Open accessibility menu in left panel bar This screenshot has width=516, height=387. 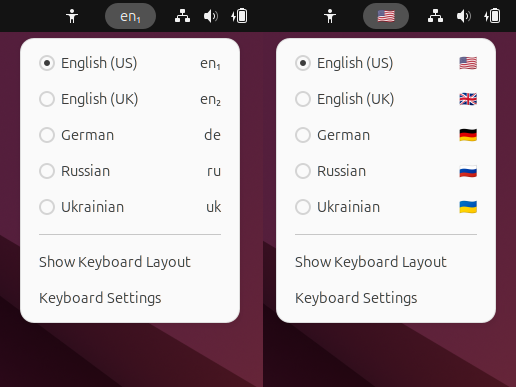coord(72,16)
